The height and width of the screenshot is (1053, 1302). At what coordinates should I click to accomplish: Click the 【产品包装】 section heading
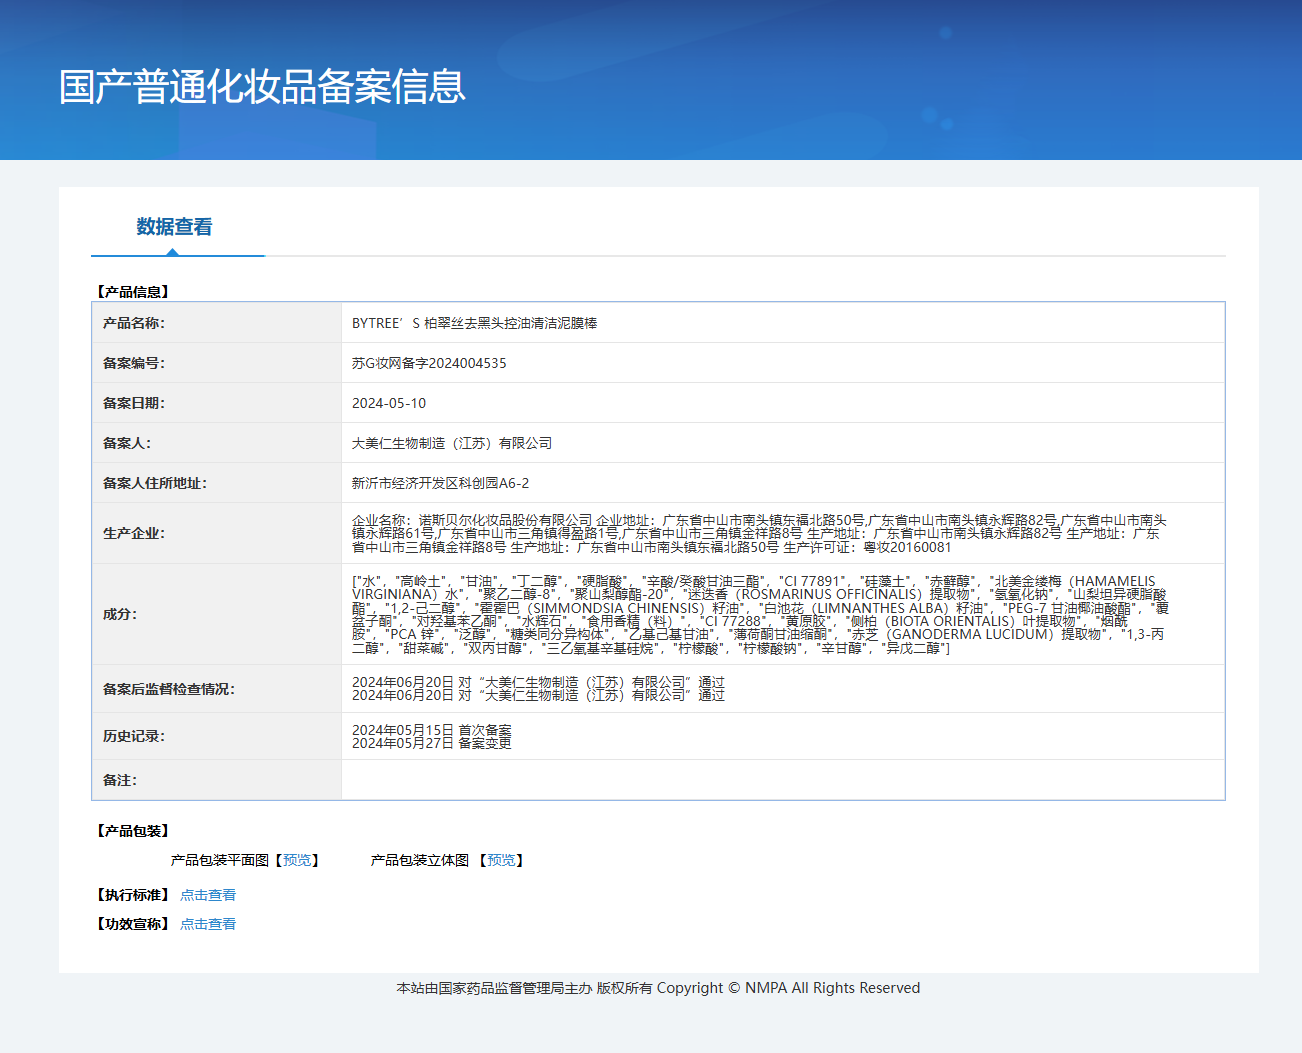click(133, 831)
